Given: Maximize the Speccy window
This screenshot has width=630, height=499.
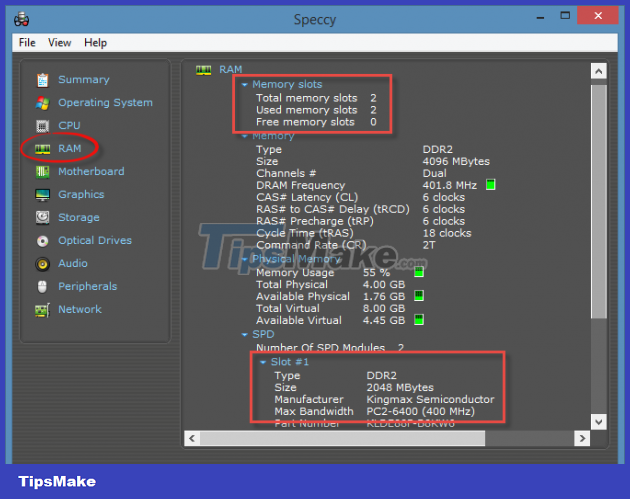Looking at the screenshot, I should click(x=565, y=16).
